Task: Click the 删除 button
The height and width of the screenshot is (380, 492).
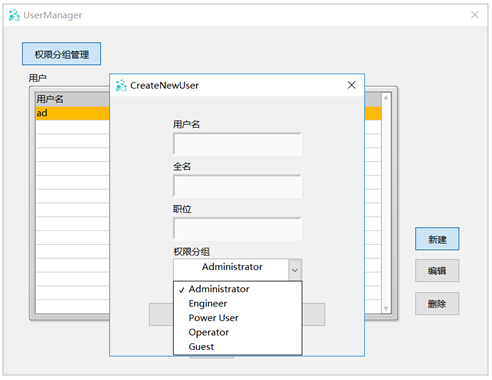Action: point(437,303)
